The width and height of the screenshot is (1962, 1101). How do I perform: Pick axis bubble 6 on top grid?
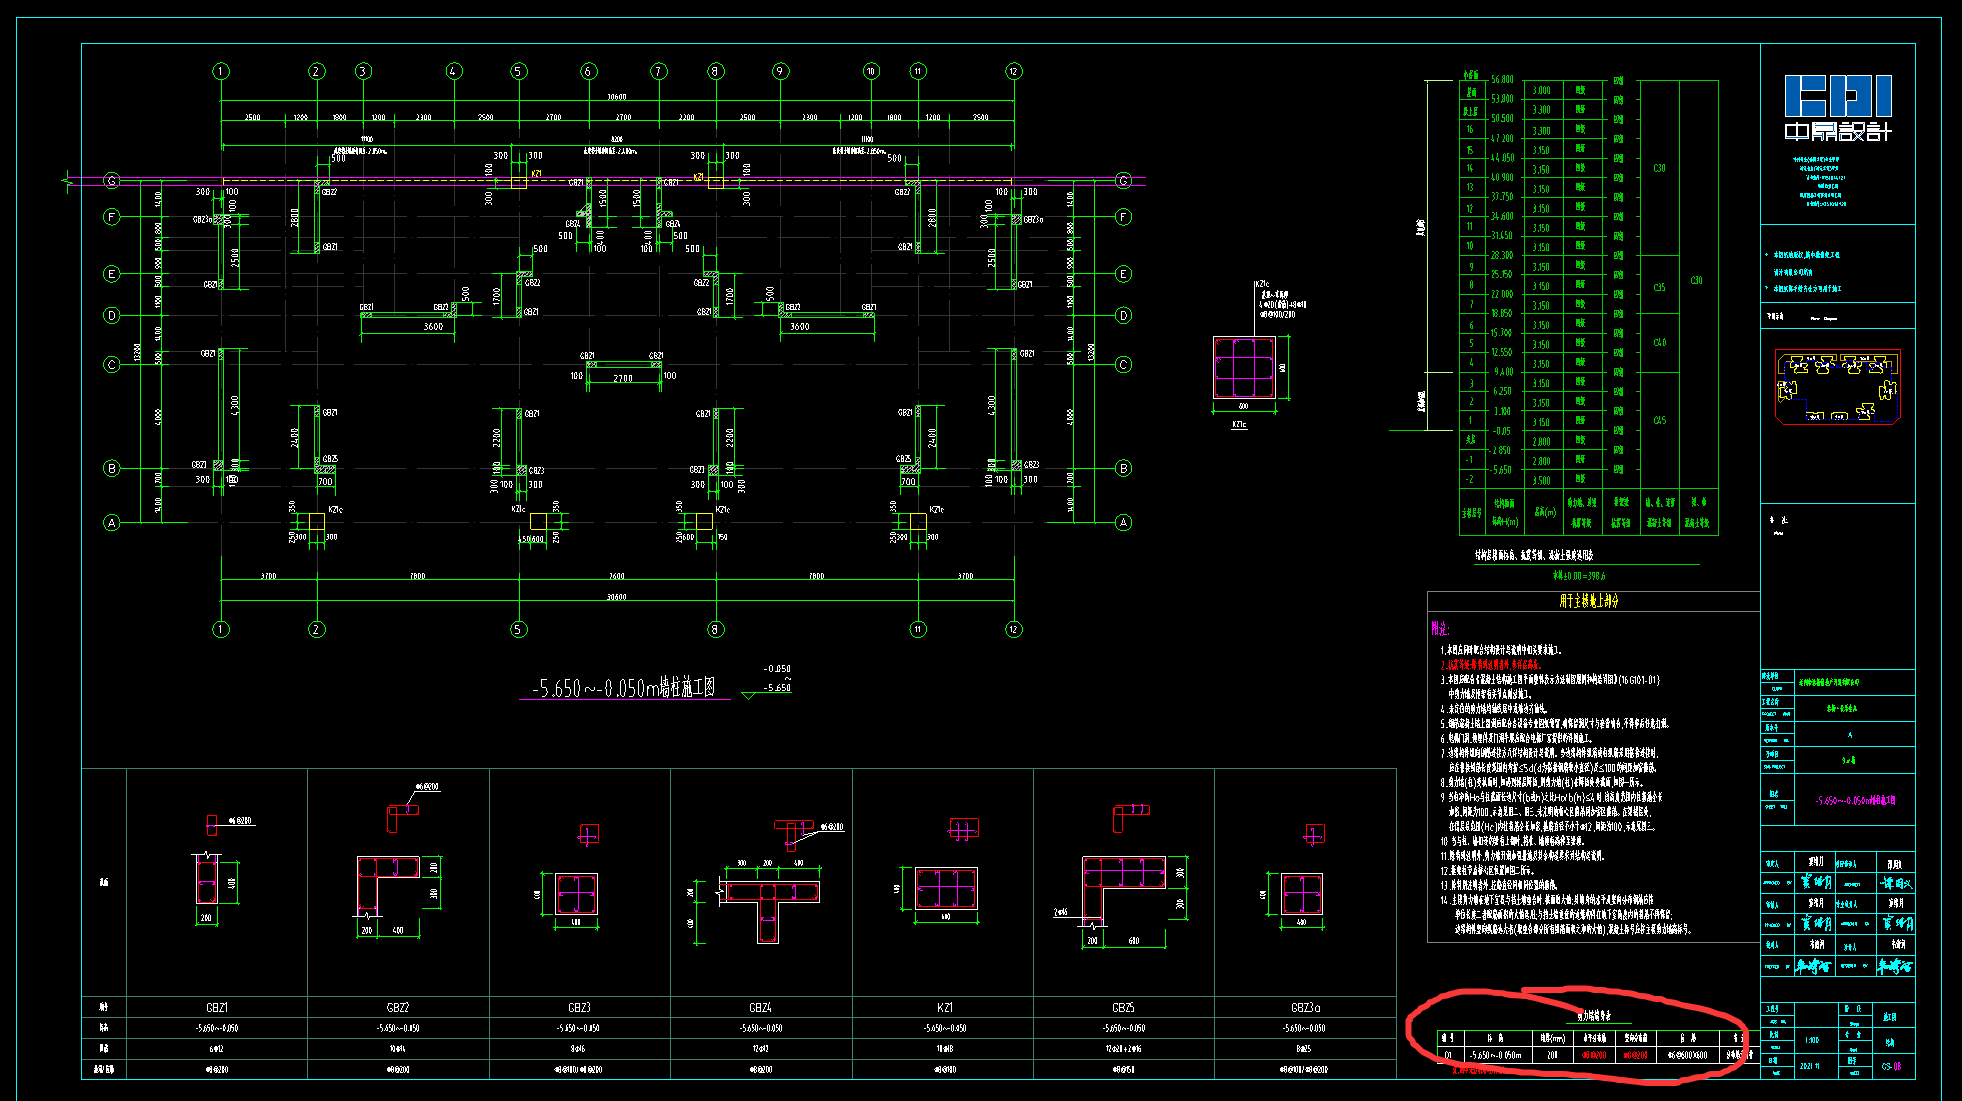pos(588,71)
